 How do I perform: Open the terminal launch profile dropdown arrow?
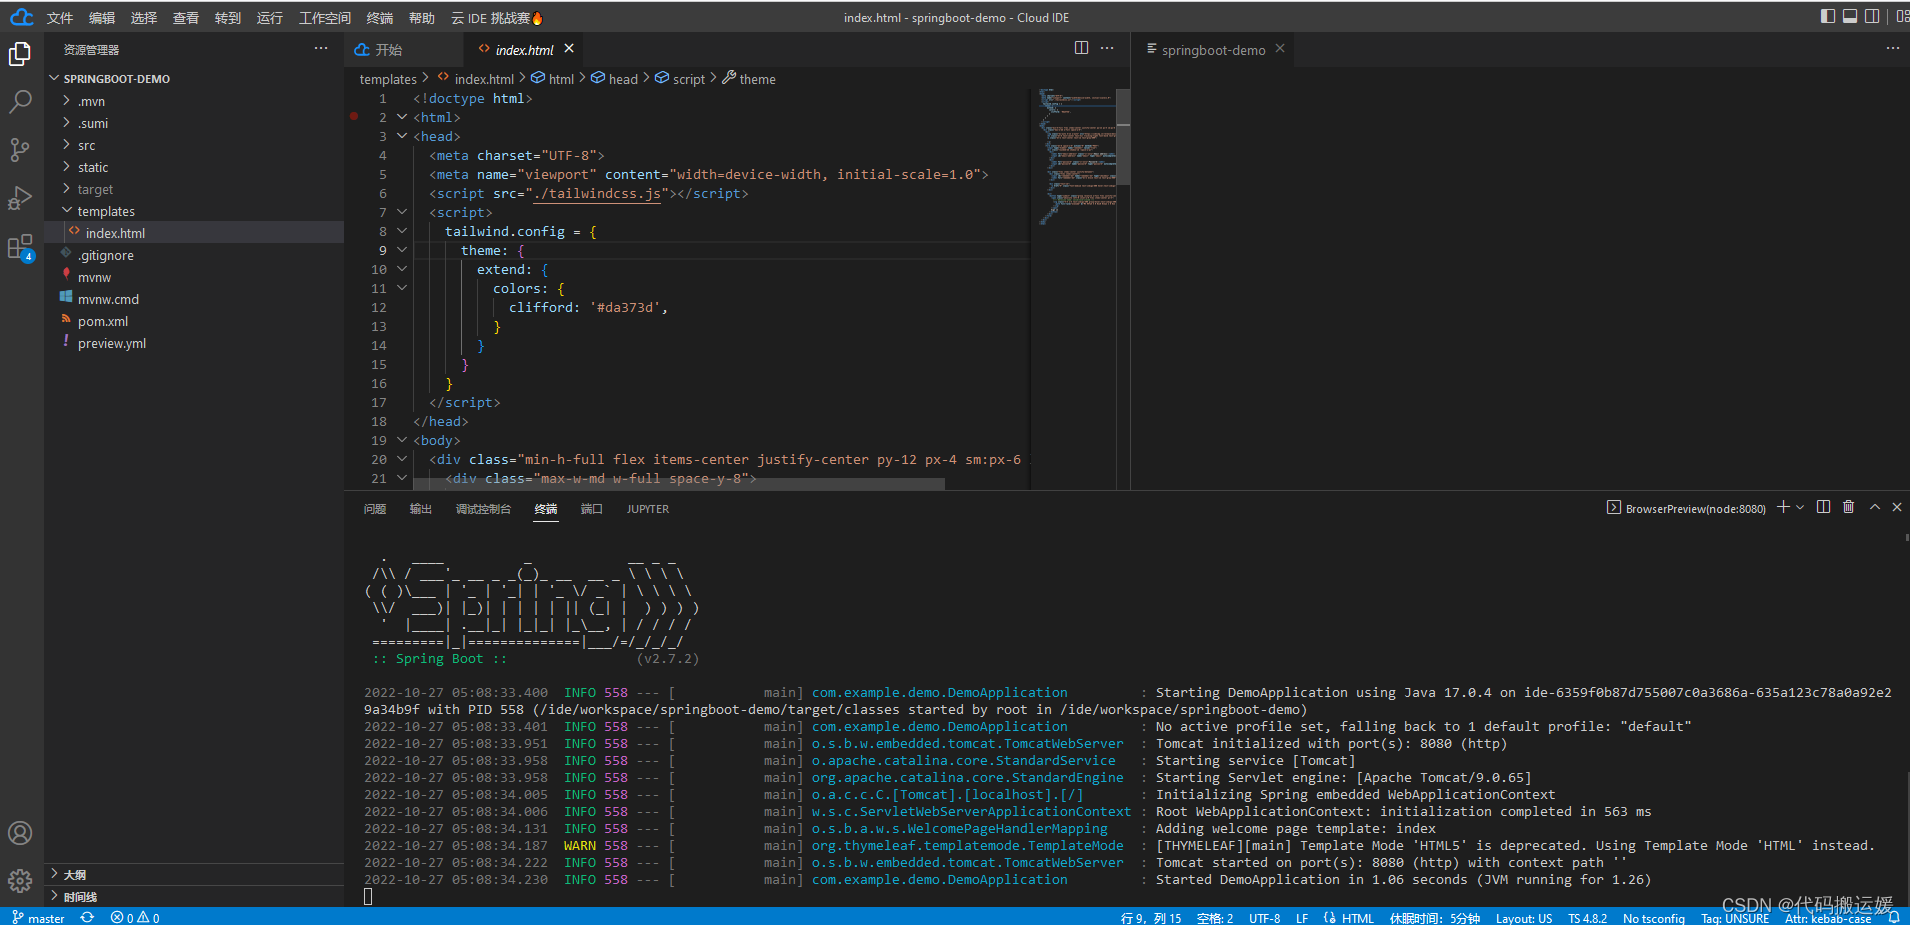point(1800,507)
